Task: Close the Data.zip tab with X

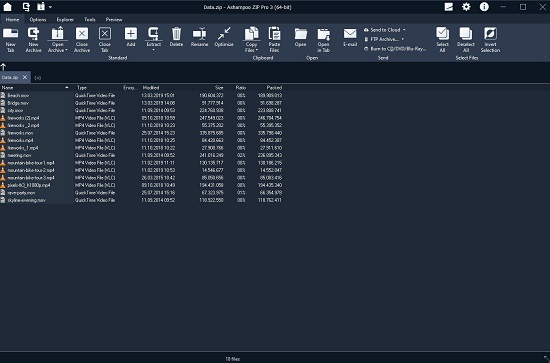Action: (25, 77)
